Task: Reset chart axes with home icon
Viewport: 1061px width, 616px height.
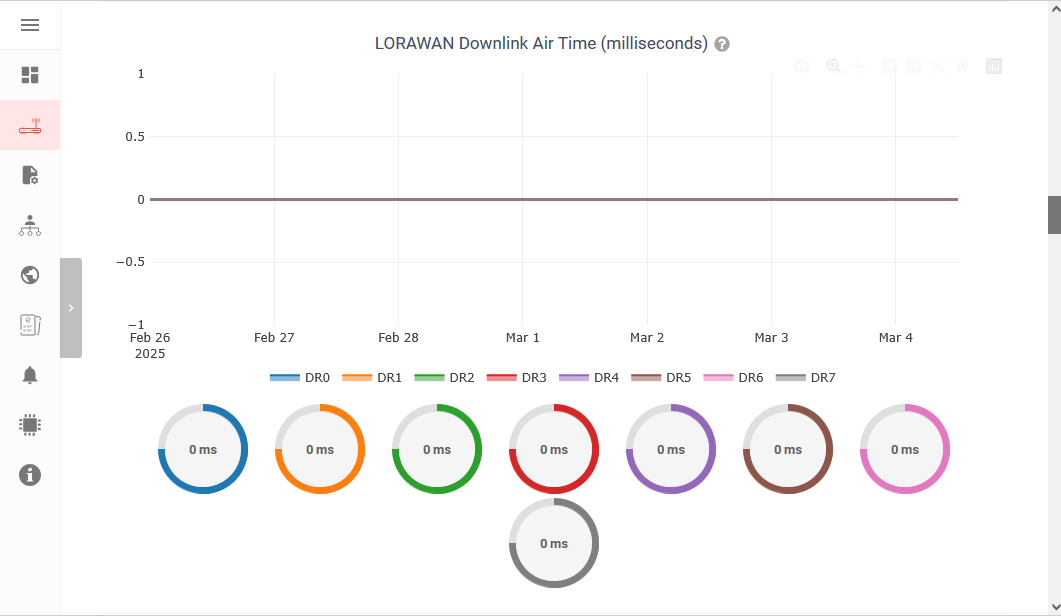Action: pyautogui.click(x=962, y=66)
